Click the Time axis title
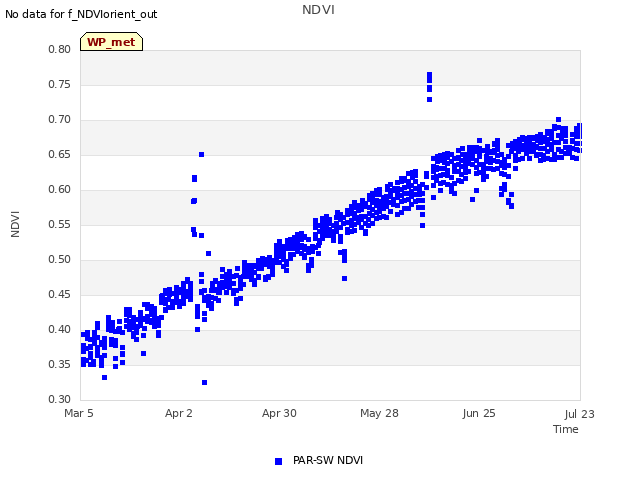Viewport: 640px width, 480px height. point(566,429)
